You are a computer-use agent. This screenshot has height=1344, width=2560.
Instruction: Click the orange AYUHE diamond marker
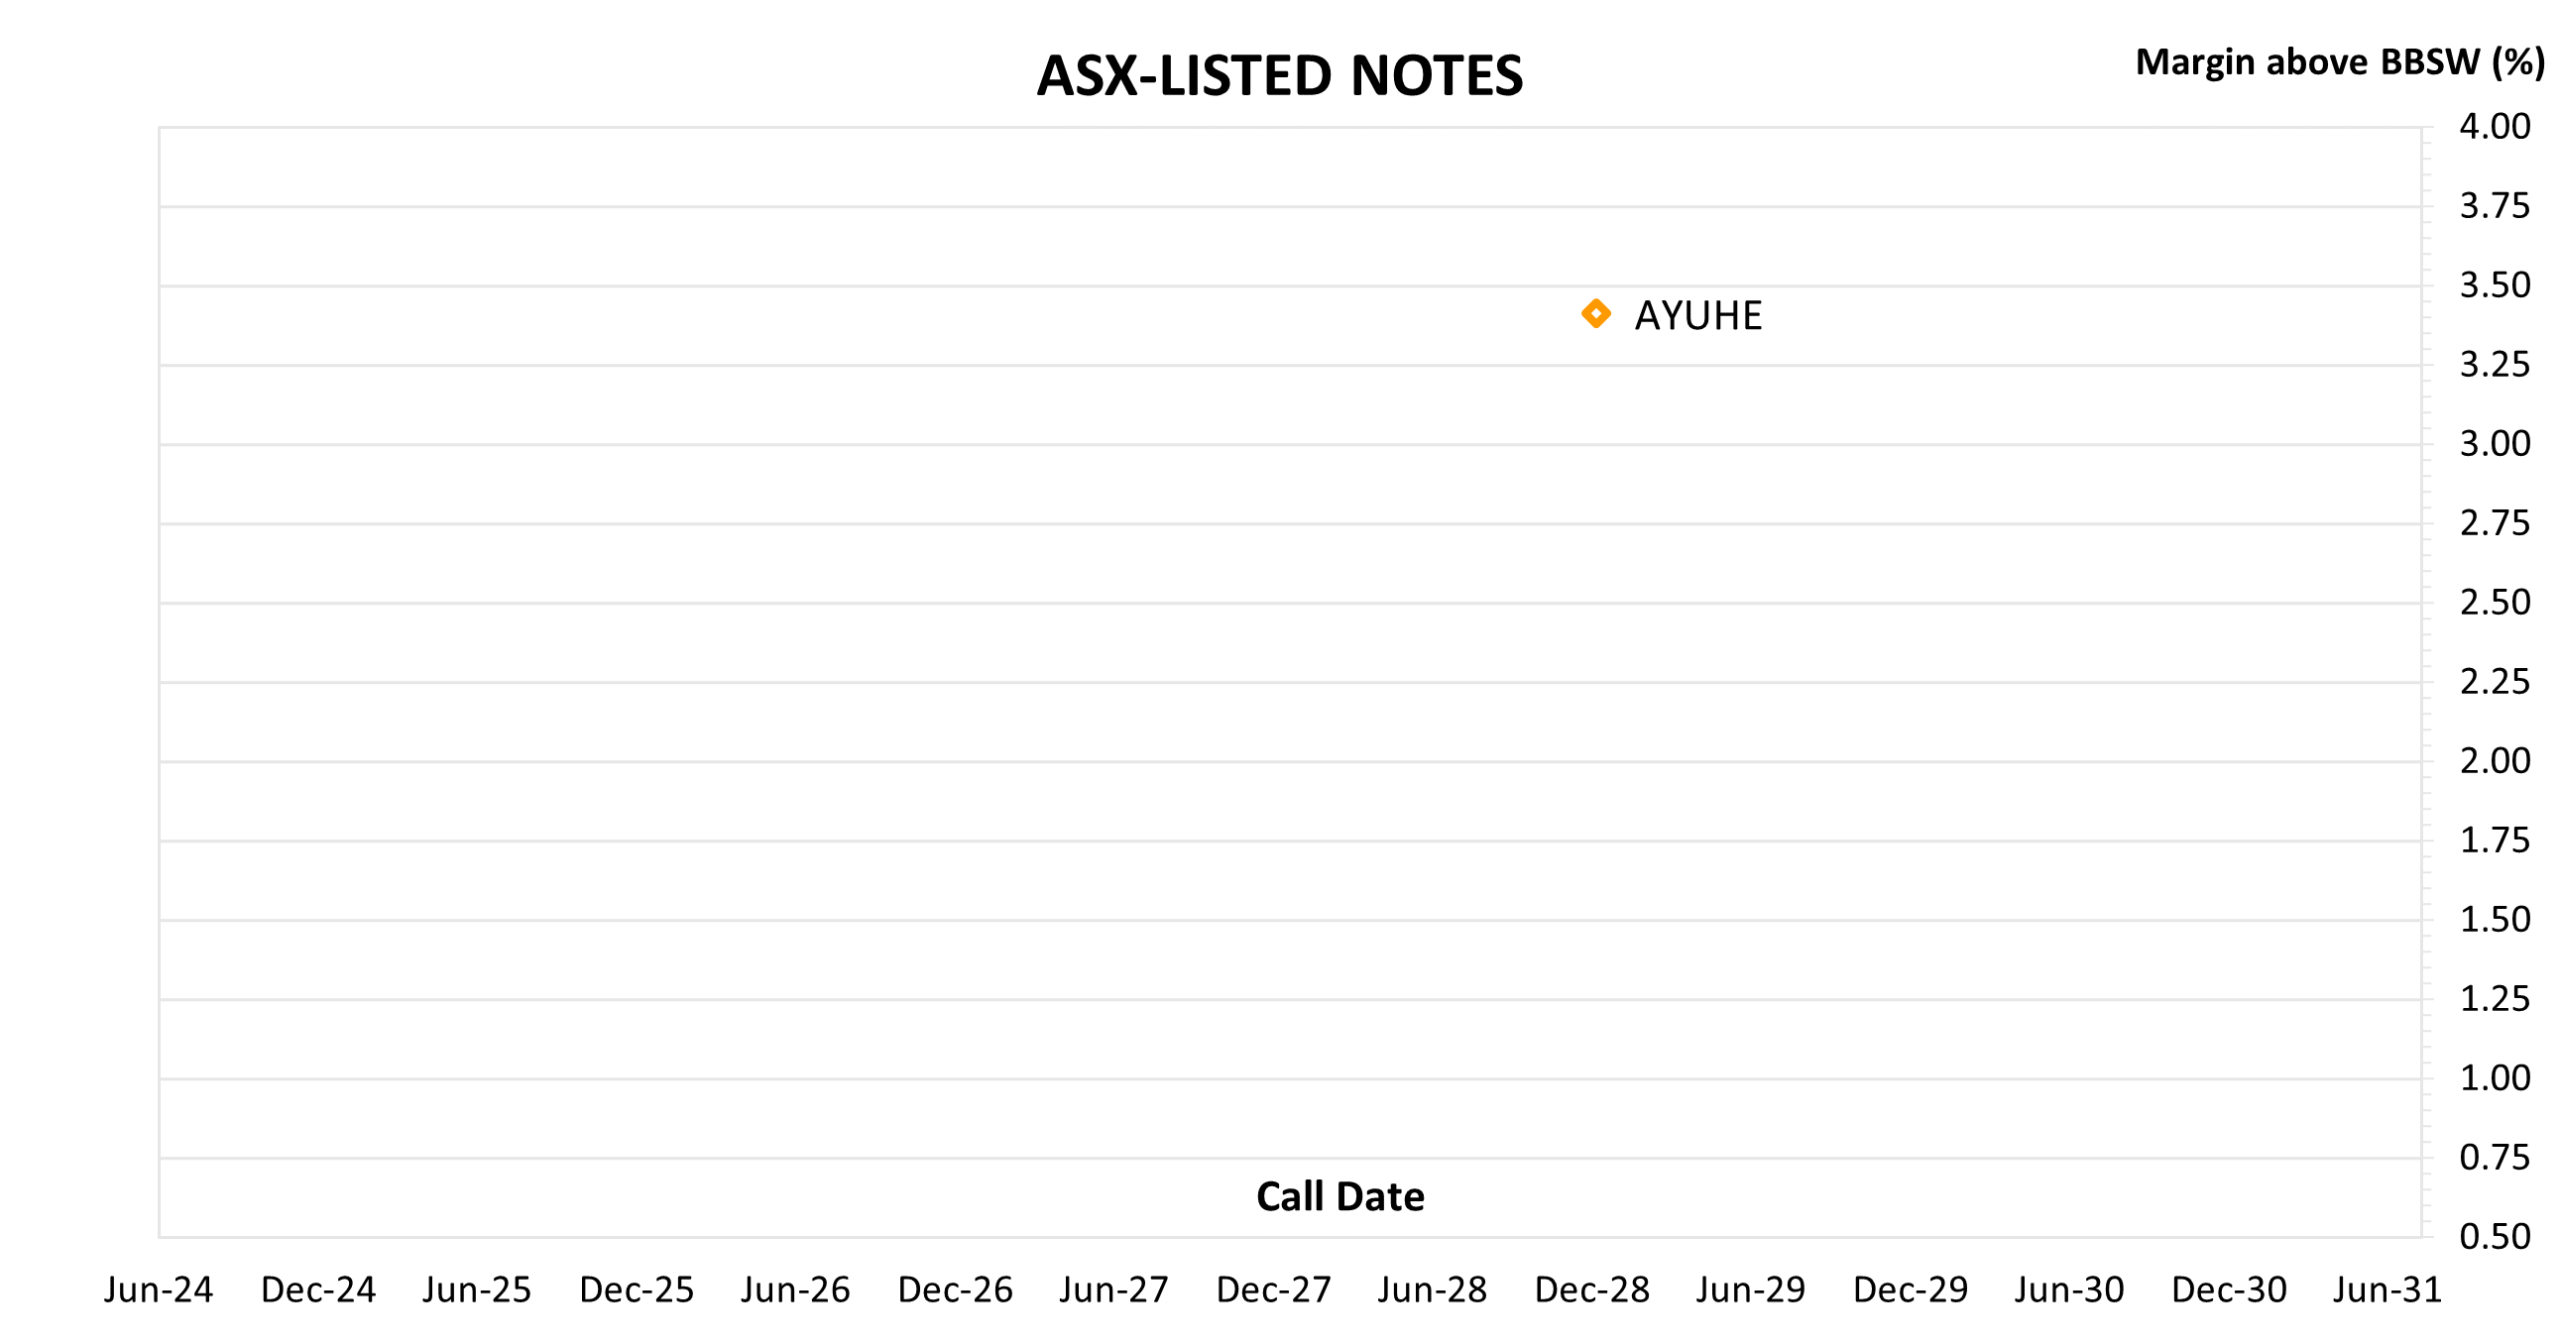pos(1596,314)
